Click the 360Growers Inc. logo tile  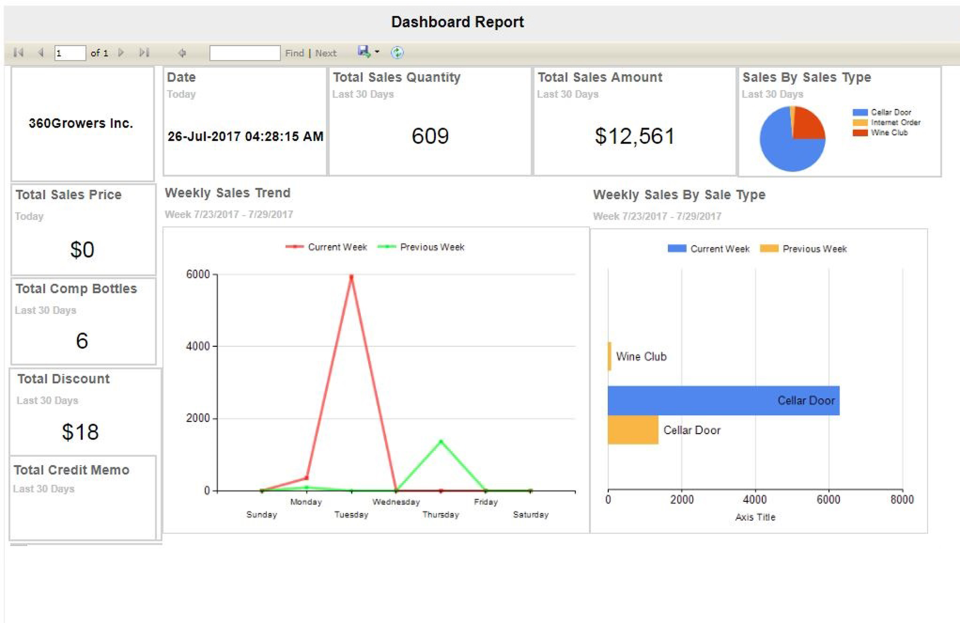tap(82, 122)
